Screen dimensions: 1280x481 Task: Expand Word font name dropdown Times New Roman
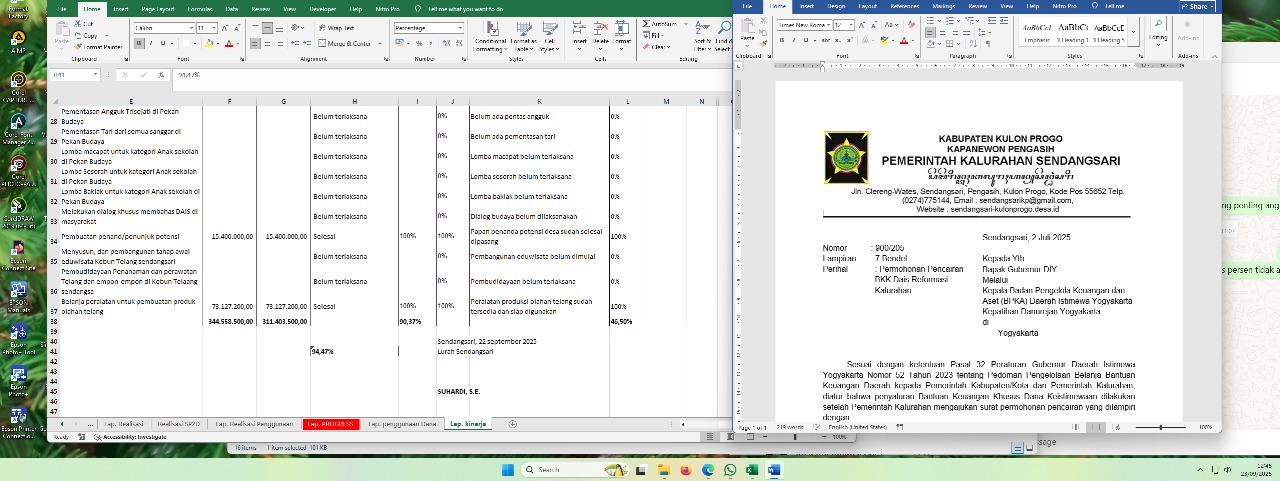click(826, 24)
